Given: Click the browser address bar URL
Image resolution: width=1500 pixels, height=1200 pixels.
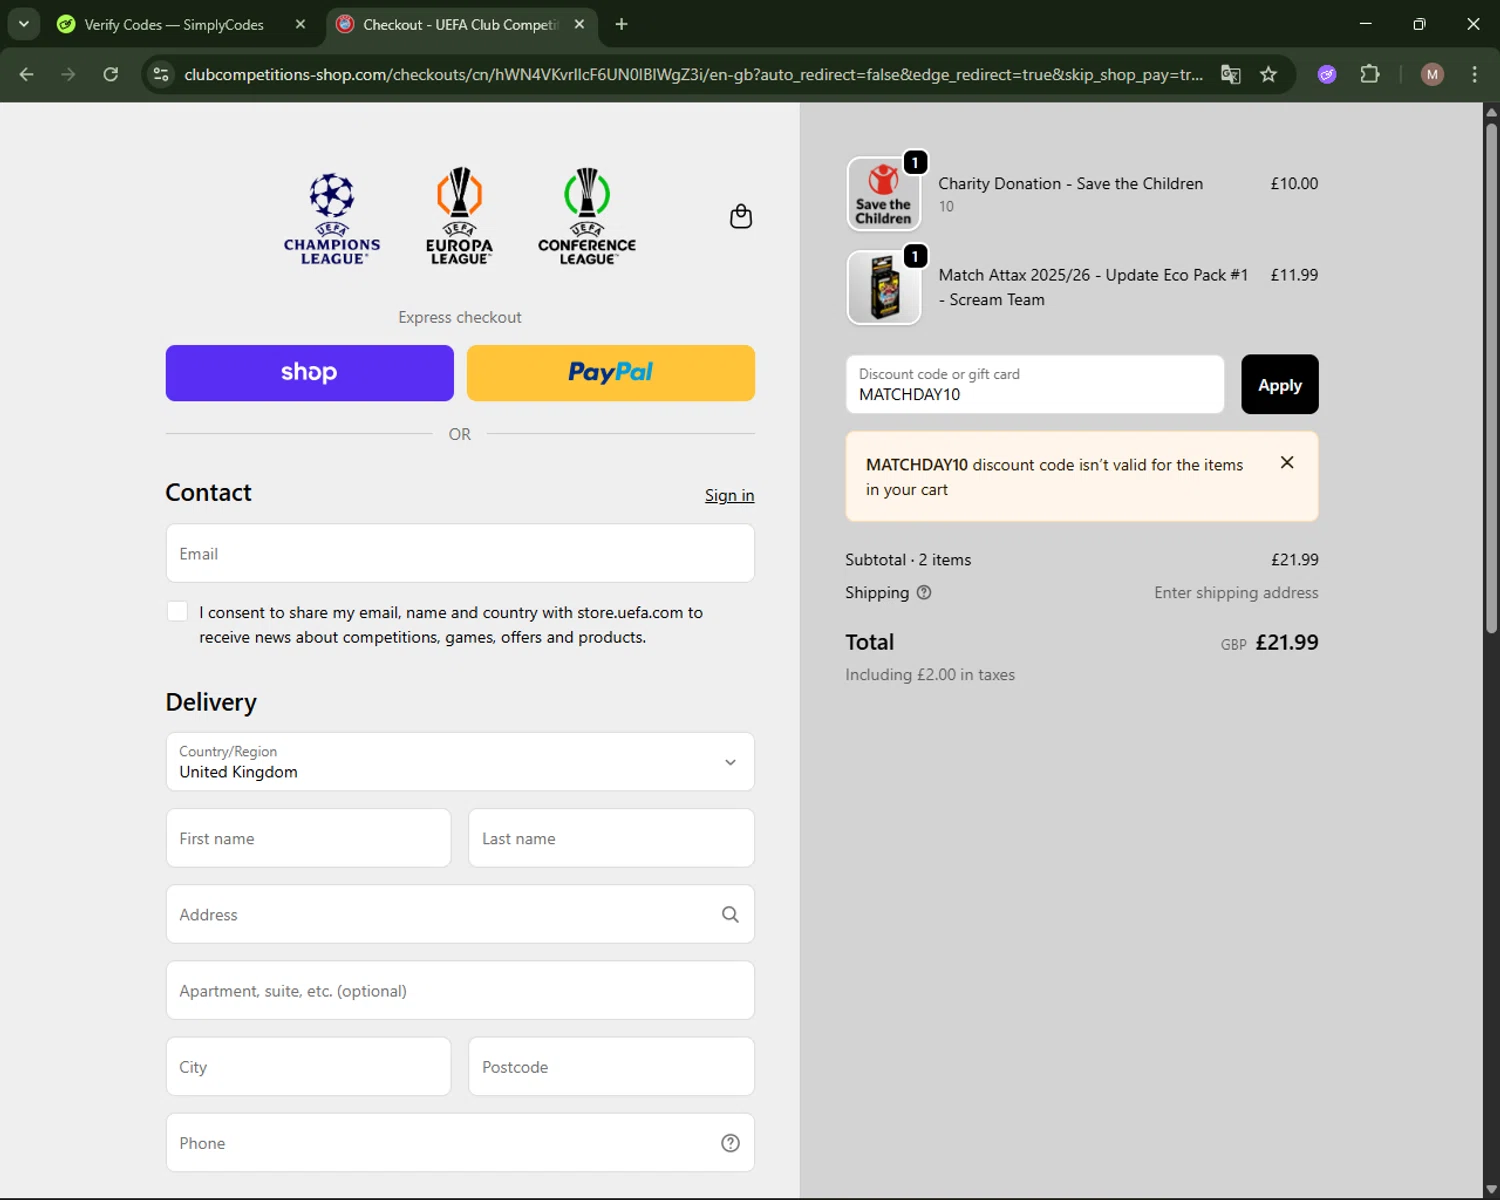Looking at the screenshot, I should point(693,74).
